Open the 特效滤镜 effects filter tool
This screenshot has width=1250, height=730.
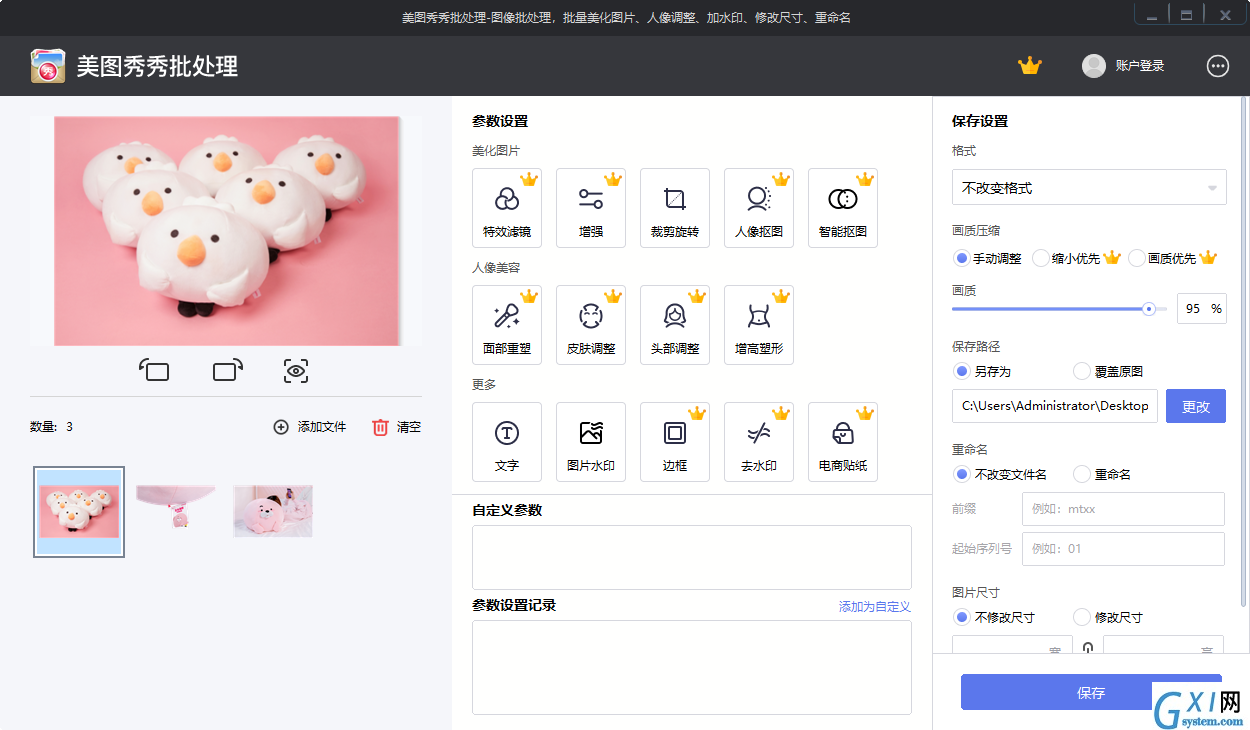click(507, 208)
